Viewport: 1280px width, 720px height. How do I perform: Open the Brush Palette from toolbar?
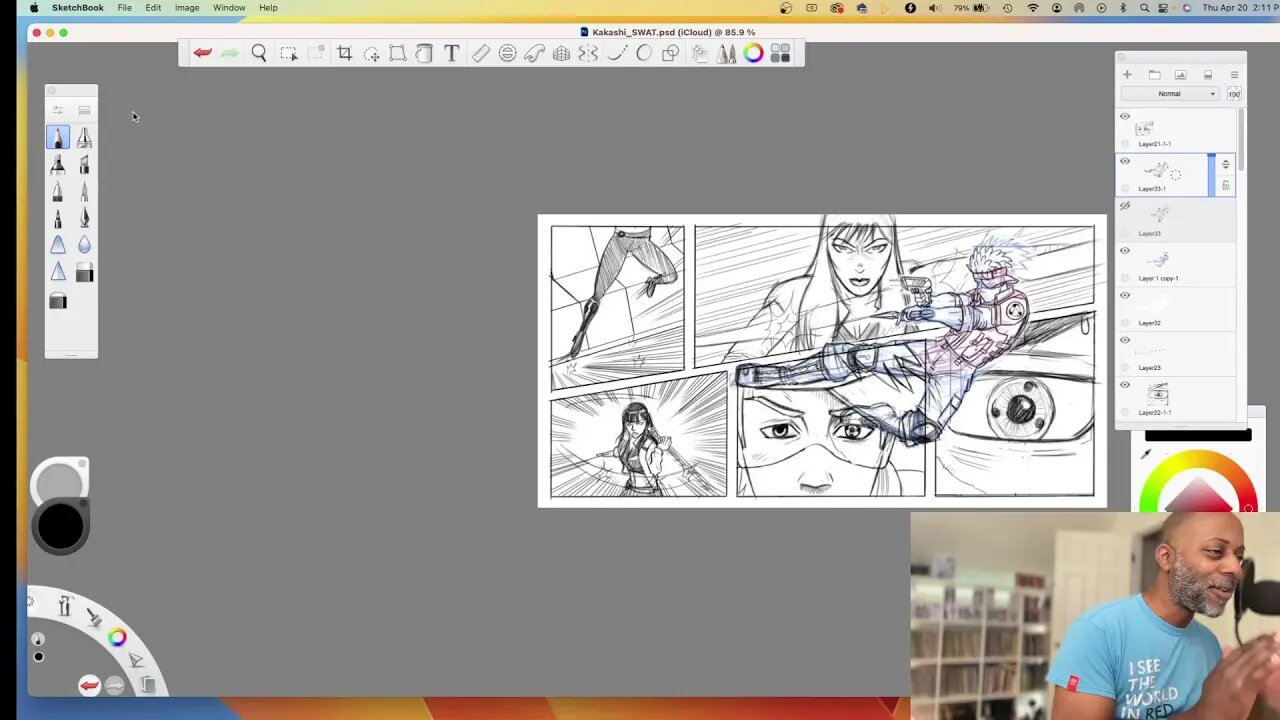[726, 53]
